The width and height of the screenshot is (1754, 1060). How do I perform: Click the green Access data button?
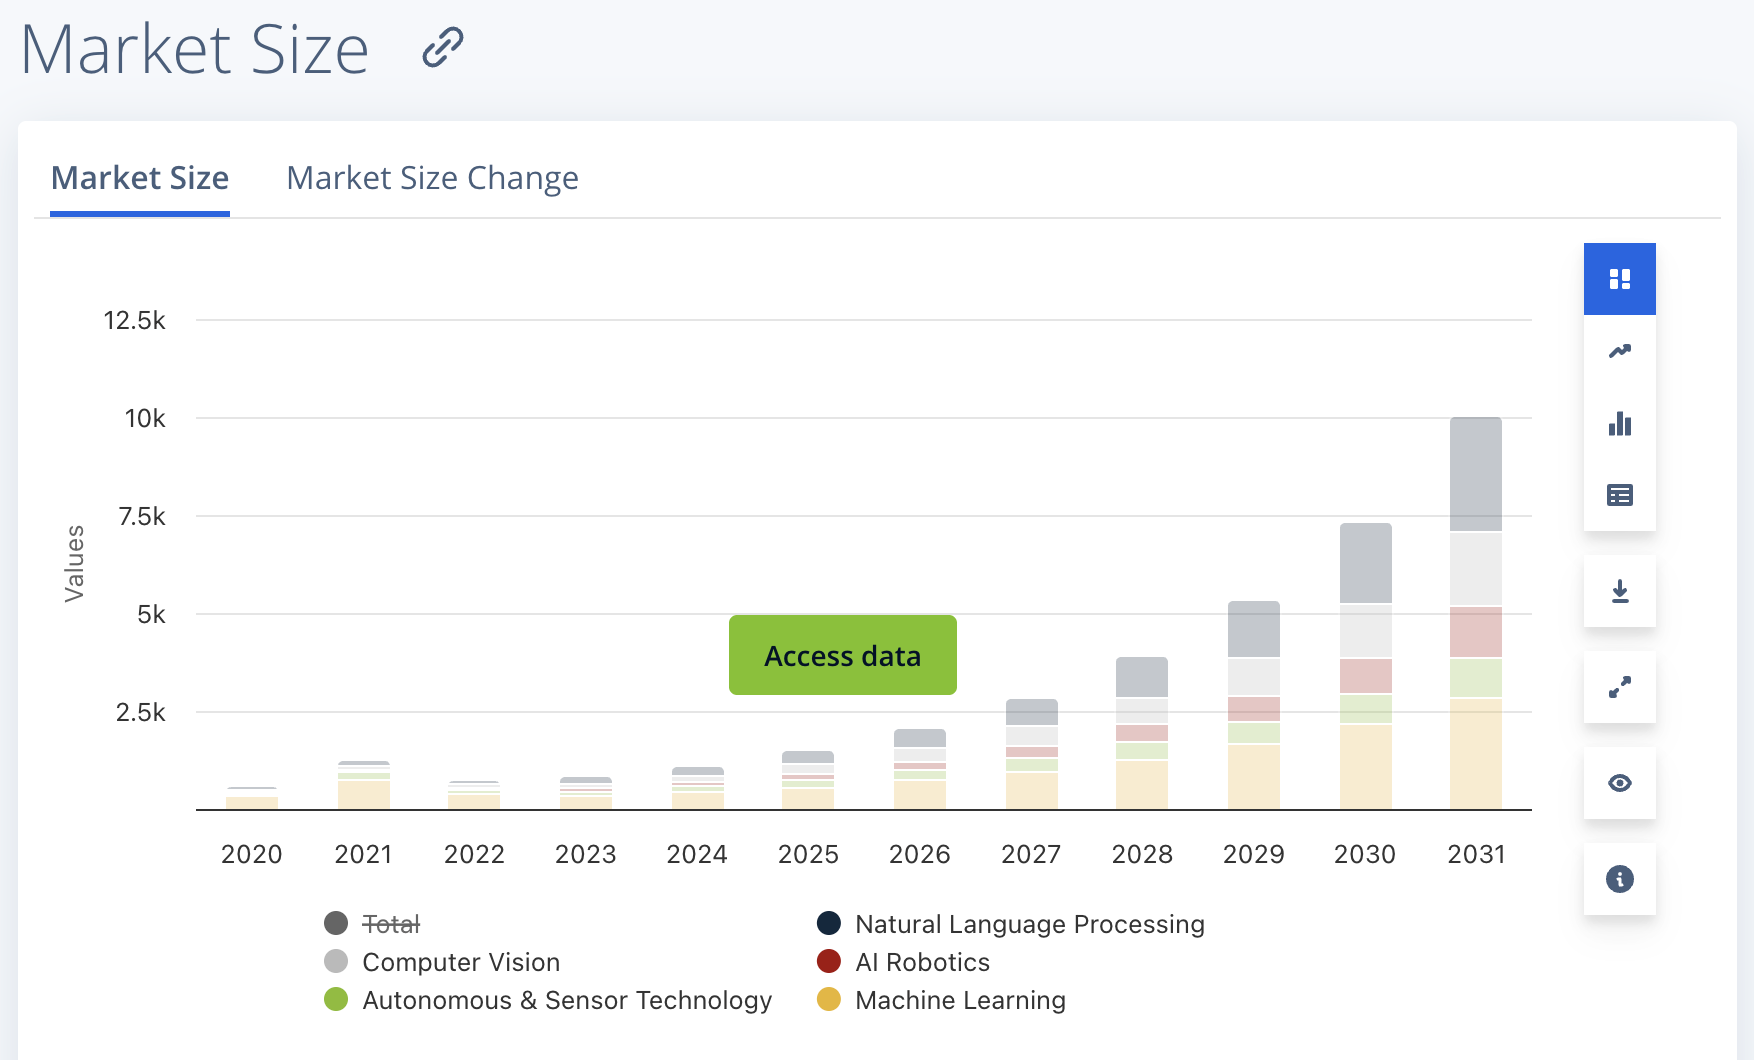(x=842, y=655)
